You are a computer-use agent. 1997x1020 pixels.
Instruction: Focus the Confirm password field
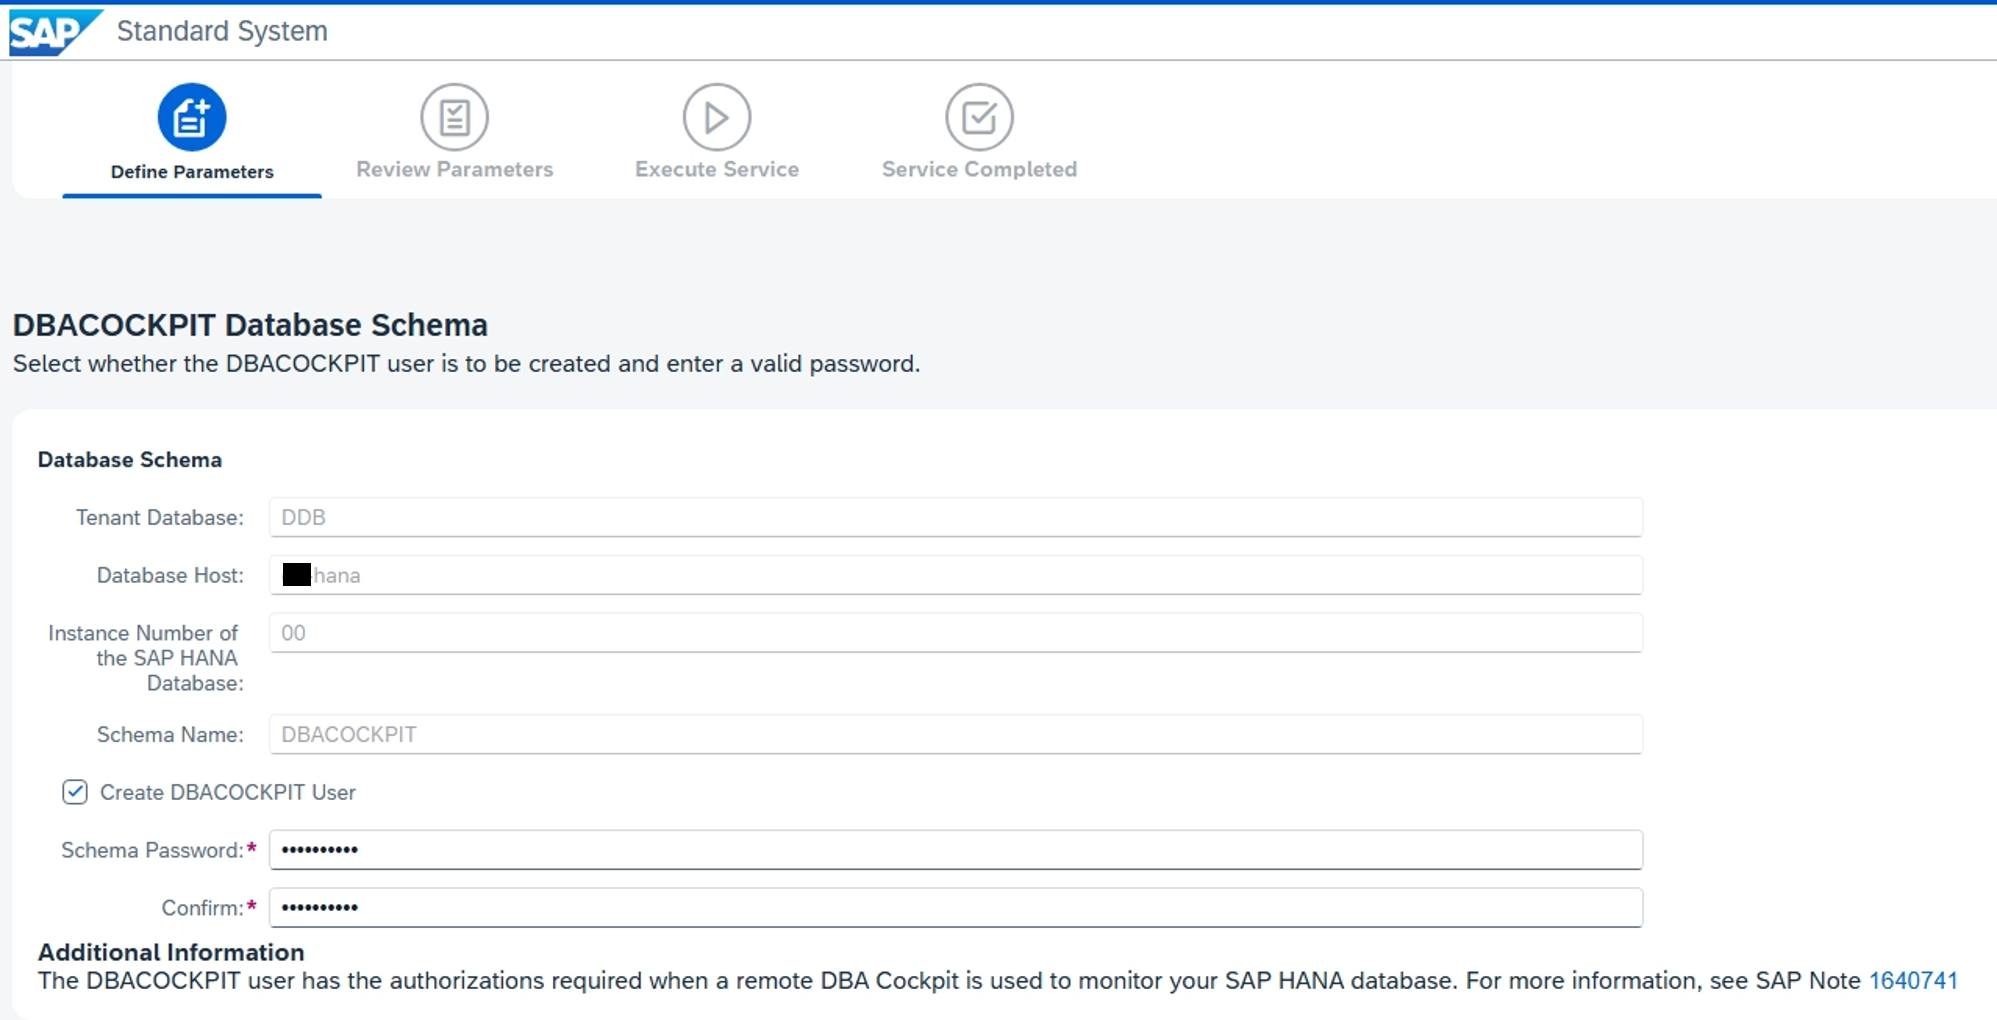955,908
